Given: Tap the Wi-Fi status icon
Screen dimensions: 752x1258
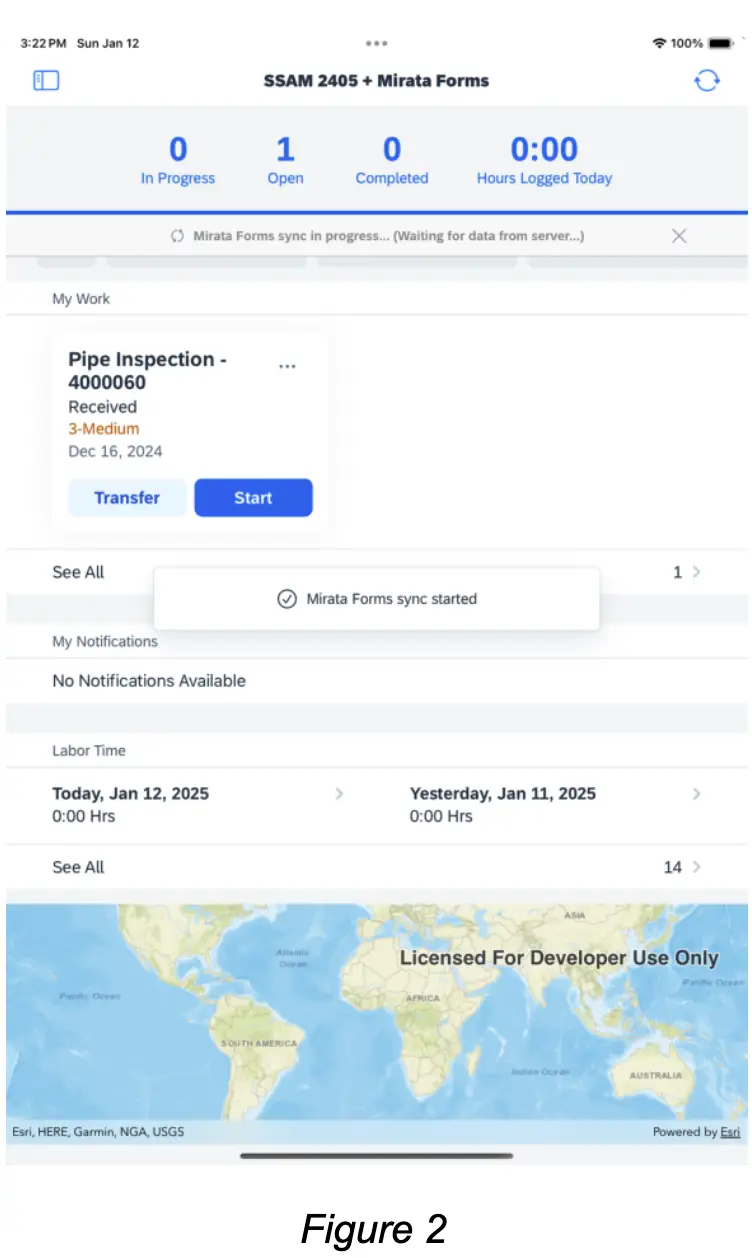Looking at the screenshot, I should [x=659, y=43].
